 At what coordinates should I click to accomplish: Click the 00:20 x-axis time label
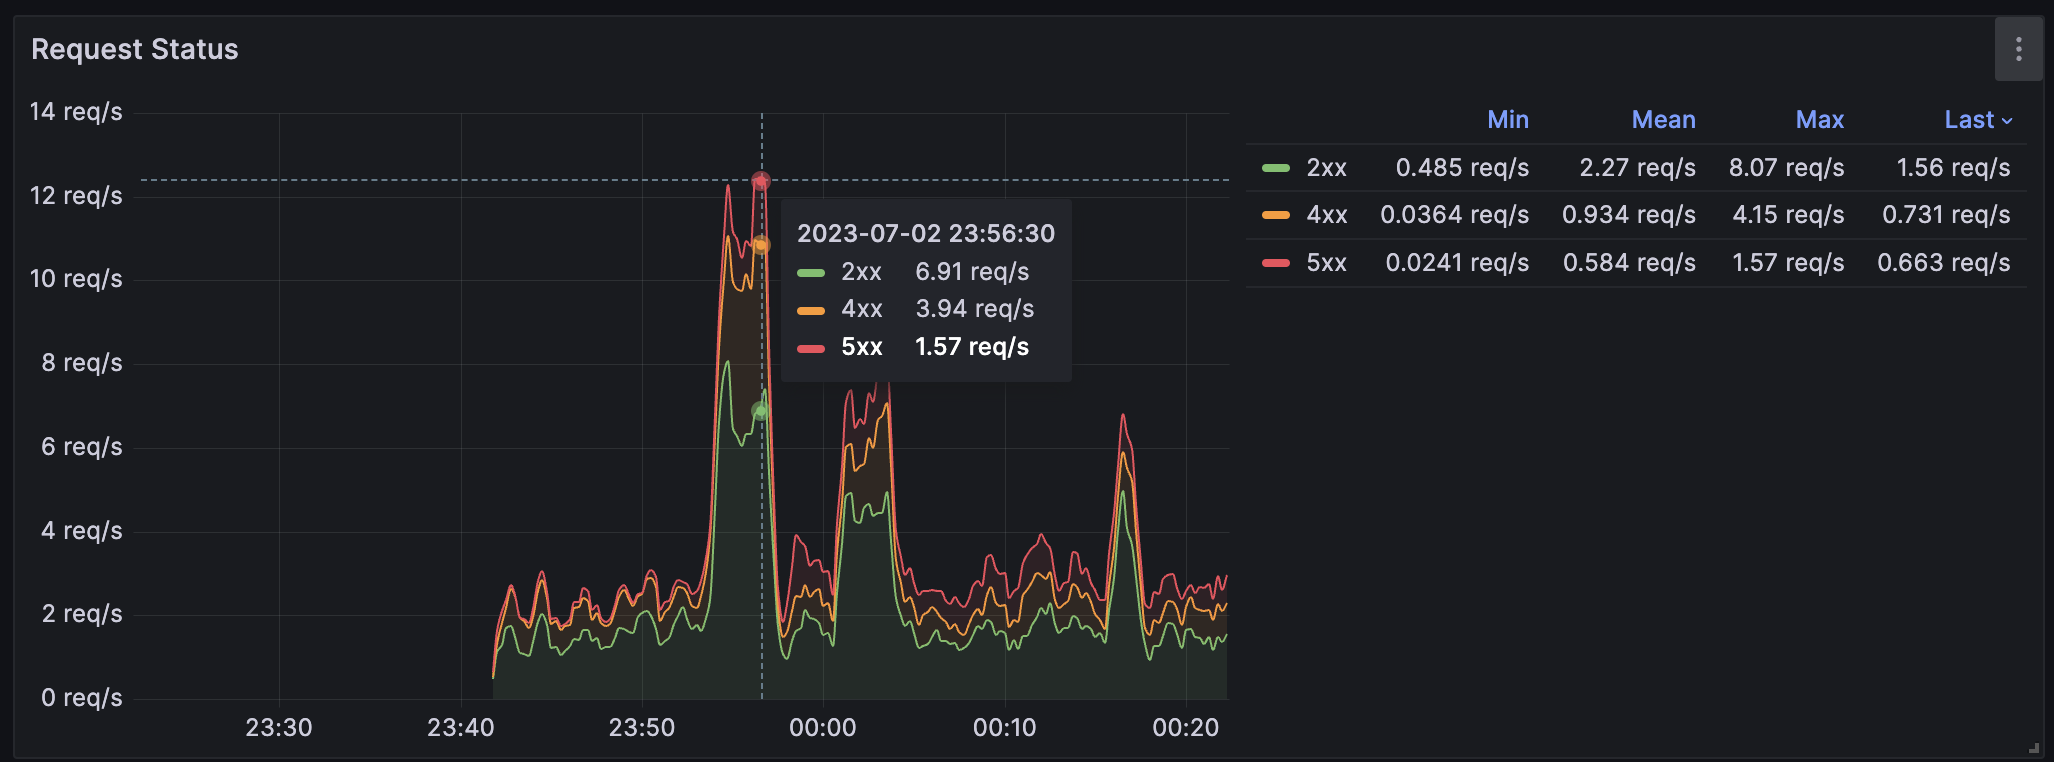(x=1186, y=728)
